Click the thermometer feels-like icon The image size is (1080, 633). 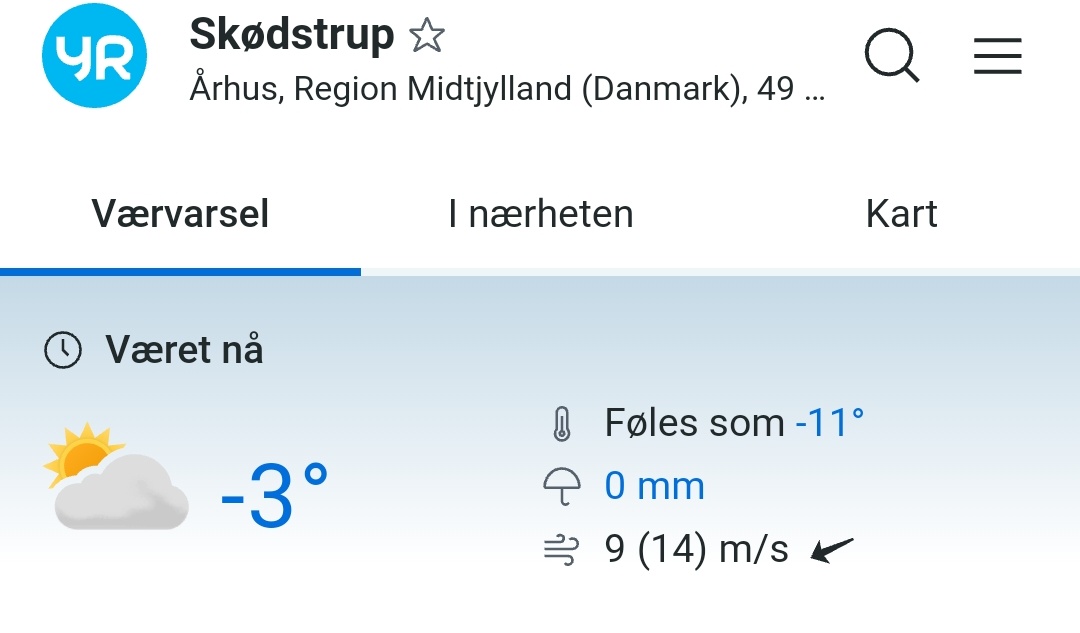561,424
